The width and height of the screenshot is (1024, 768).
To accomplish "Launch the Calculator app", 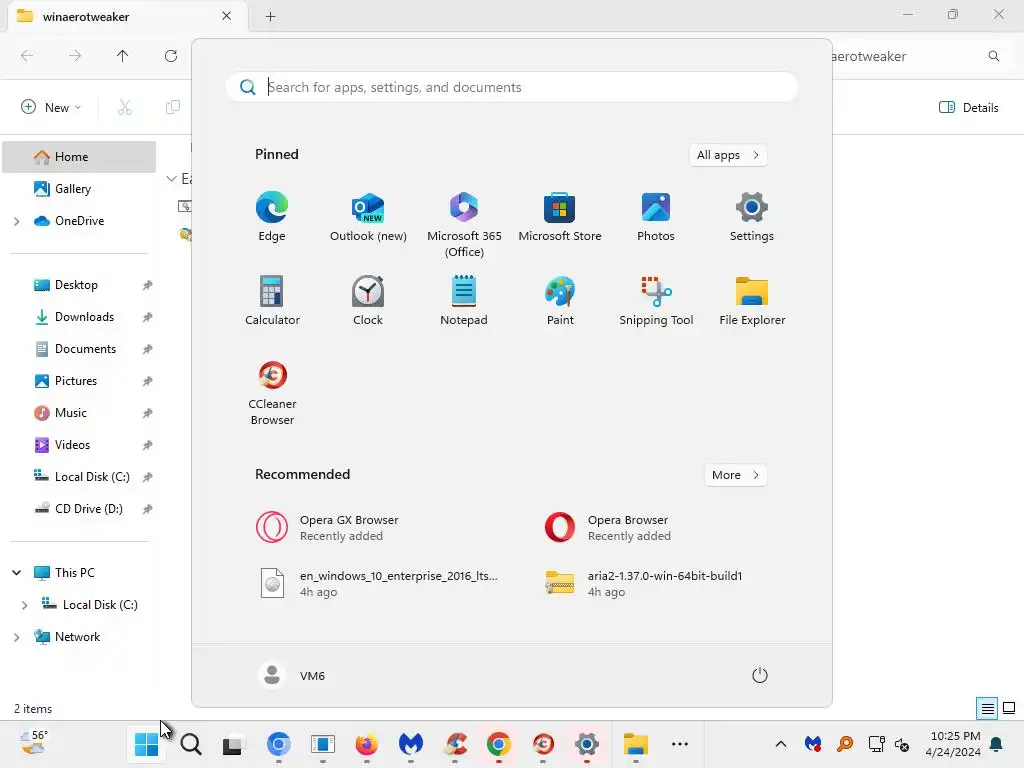I will click(272, 300).
